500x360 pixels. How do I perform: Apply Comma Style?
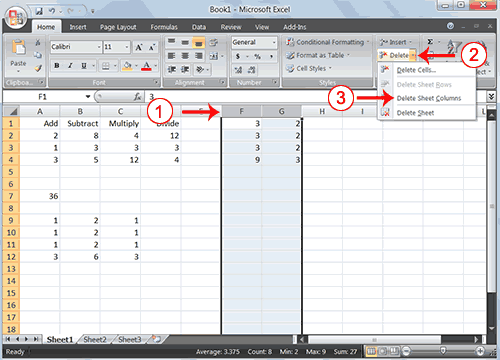271,56
